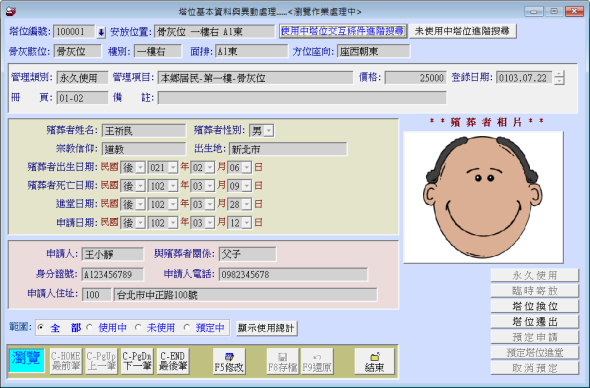Click the 身分證號 field A123456789
The height and width of the screenshot is (388, 590).
coord(113,274)
